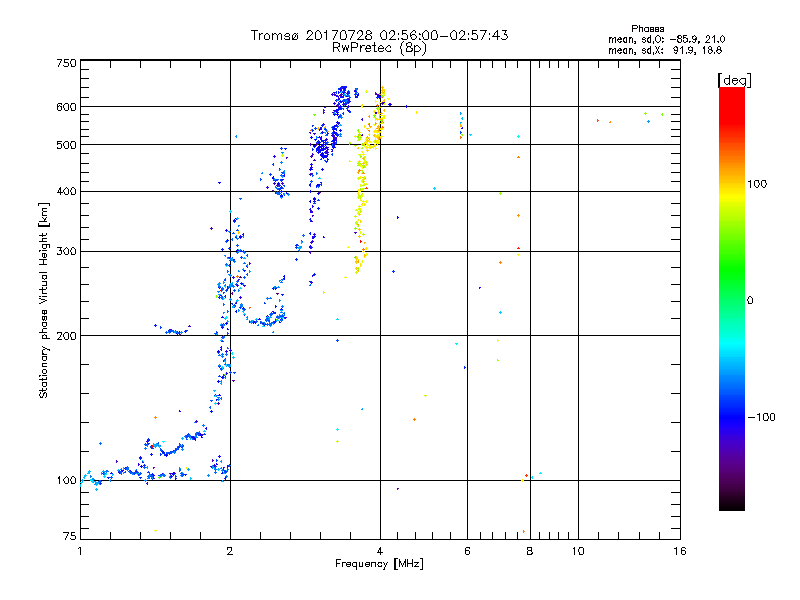The image size is (800, 600).
Task: Click the '300' height tick label
Action: [x=66, y=252]
